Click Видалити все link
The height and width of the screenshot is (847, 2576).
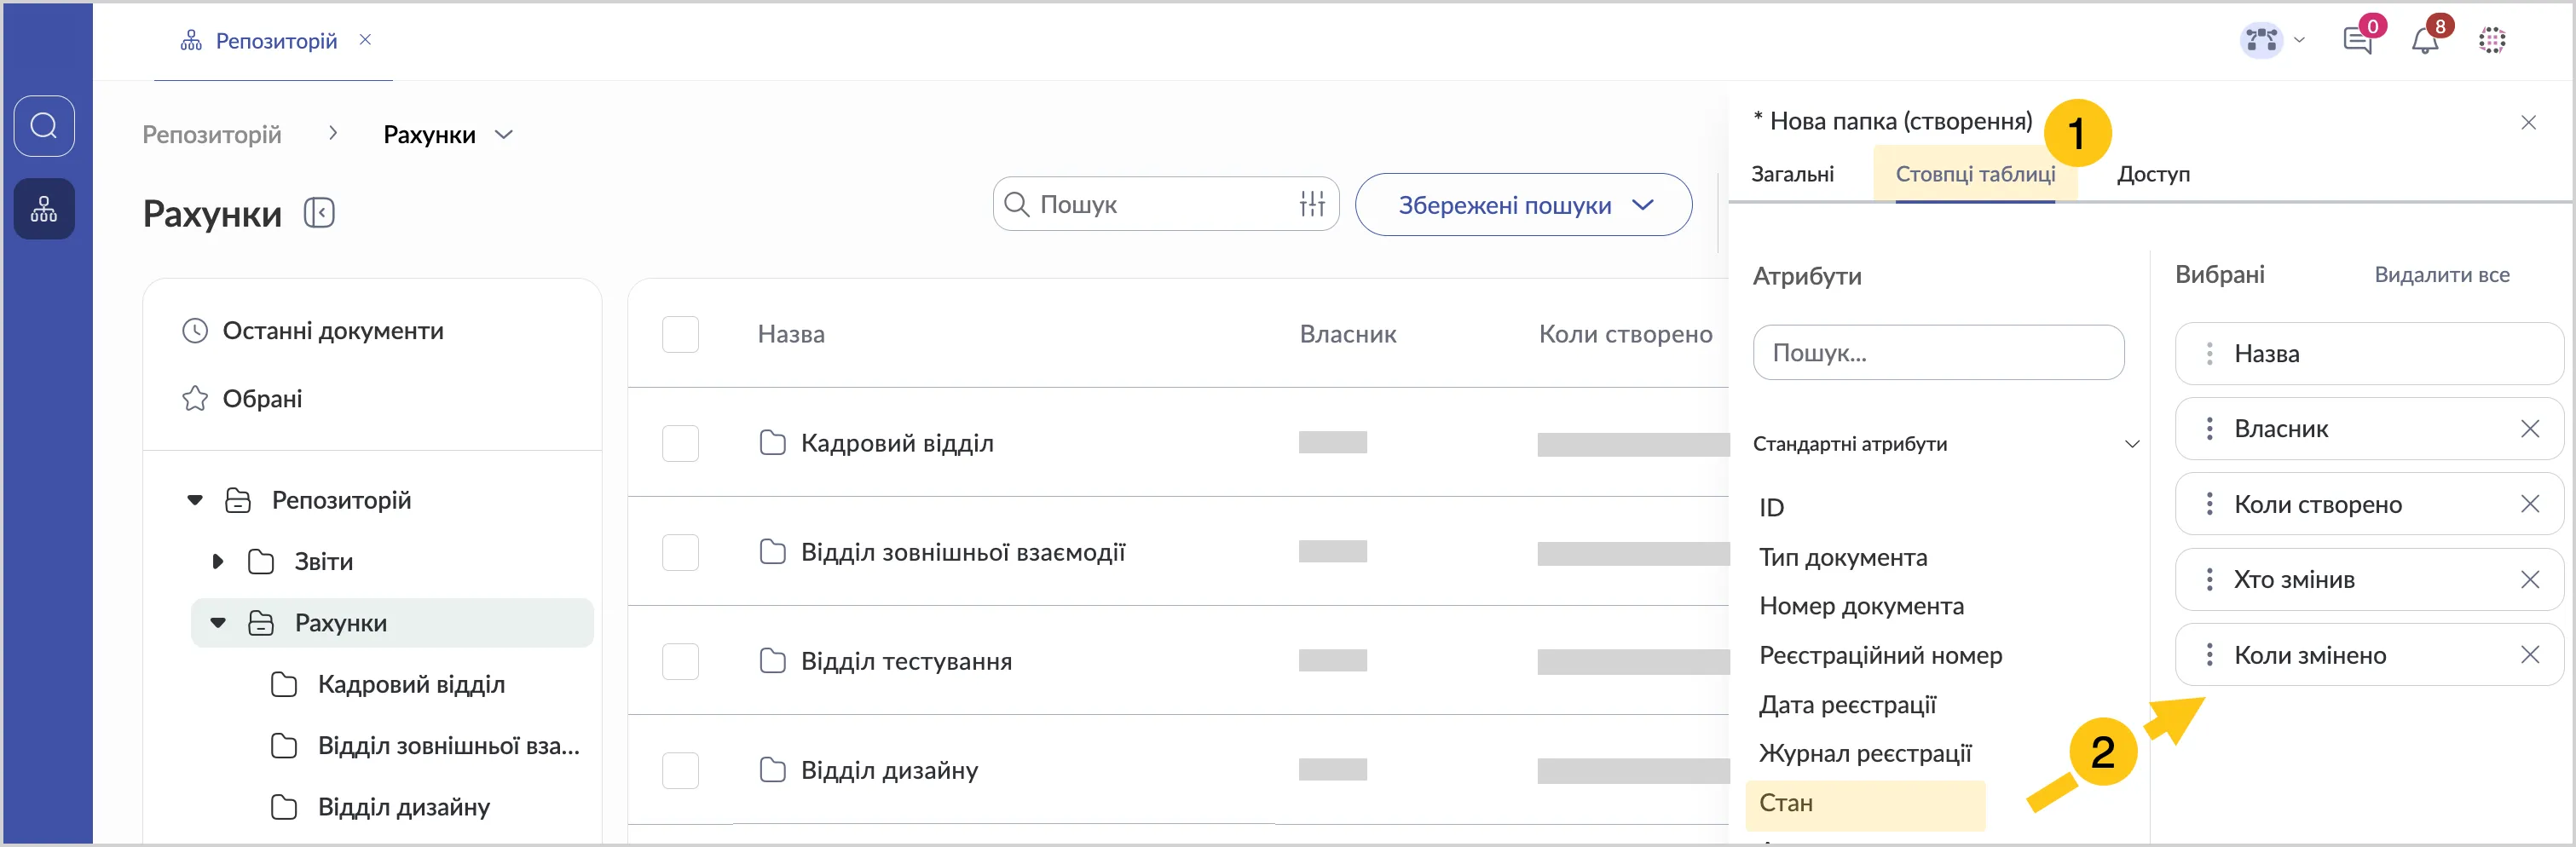(x=2441, y=275)
